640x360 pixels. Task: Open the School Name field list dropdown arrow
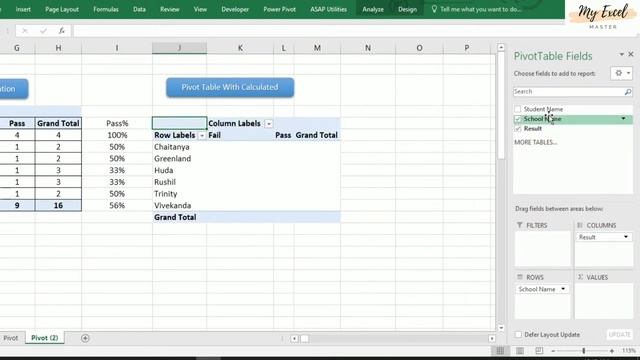(x=623, y=119)
